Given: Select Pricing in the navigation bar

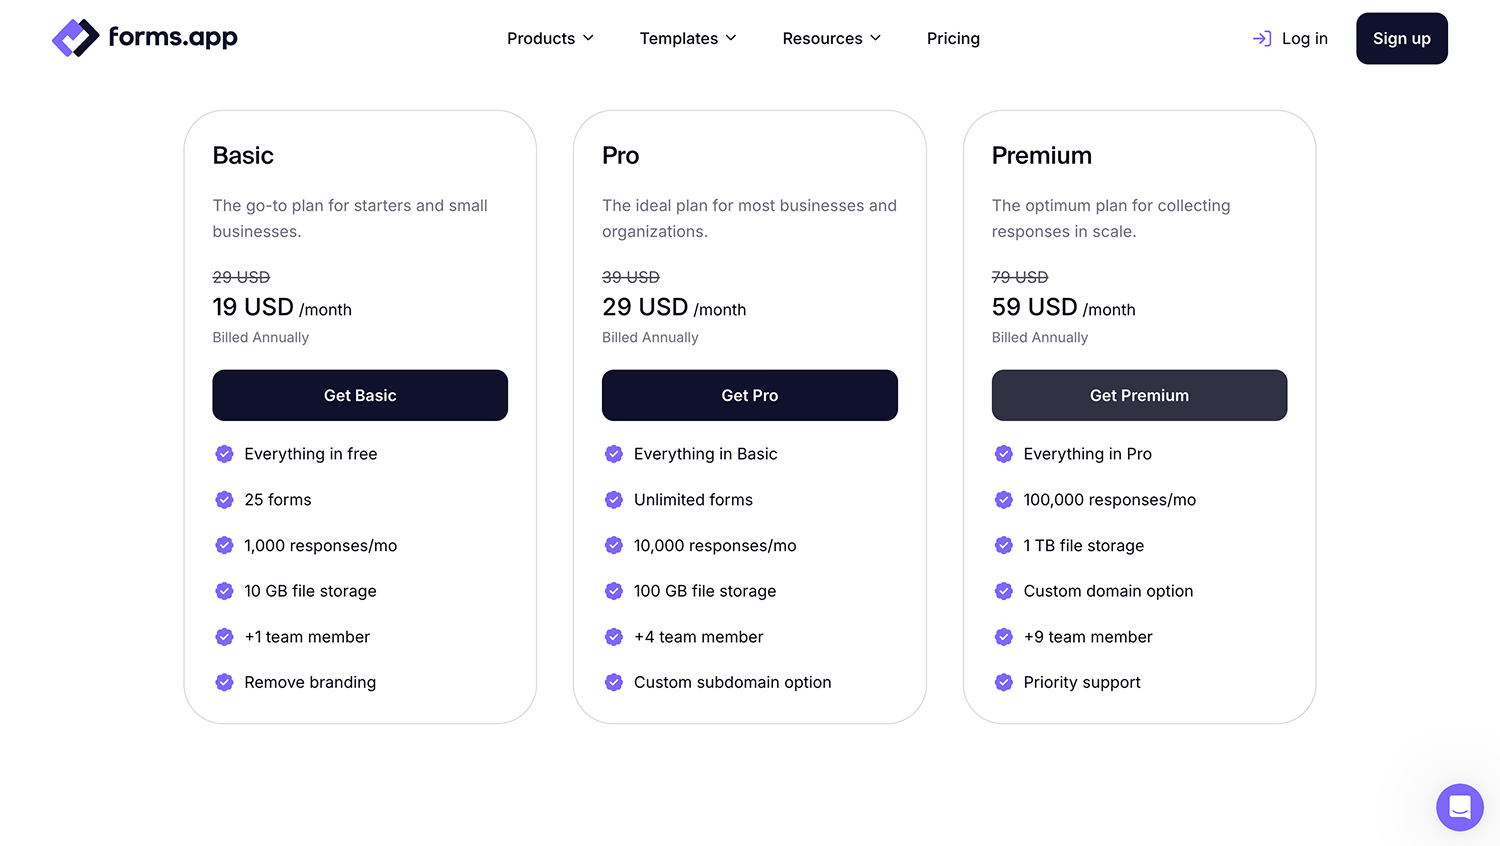Looking at the screenshot, I should coord(953,38).
